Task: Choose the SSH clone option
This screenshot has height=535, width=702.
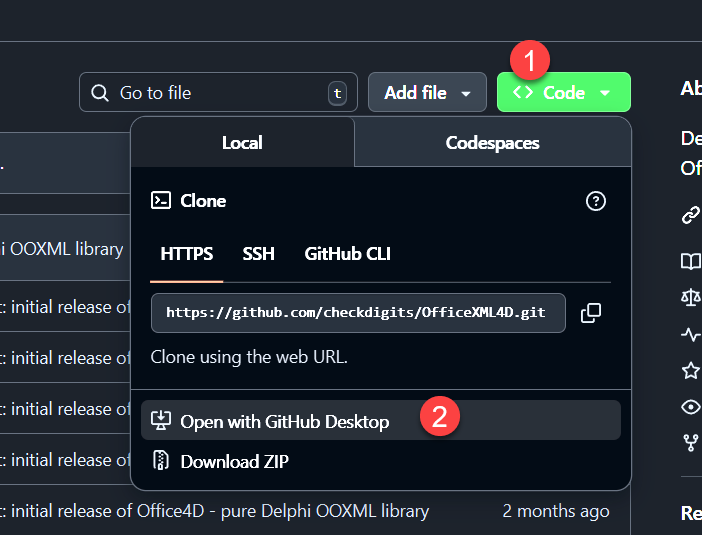Action: [x=258, y=254]
